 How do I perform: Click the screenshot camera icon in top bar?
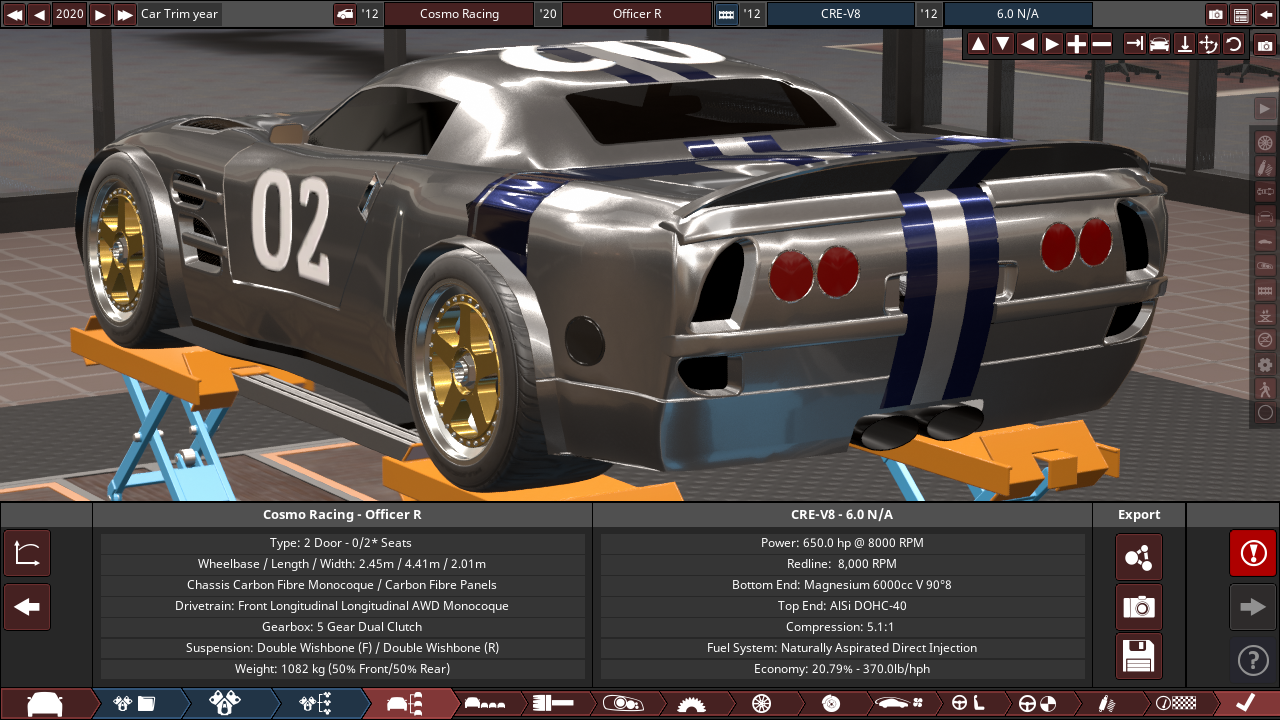pos(1216,14)
